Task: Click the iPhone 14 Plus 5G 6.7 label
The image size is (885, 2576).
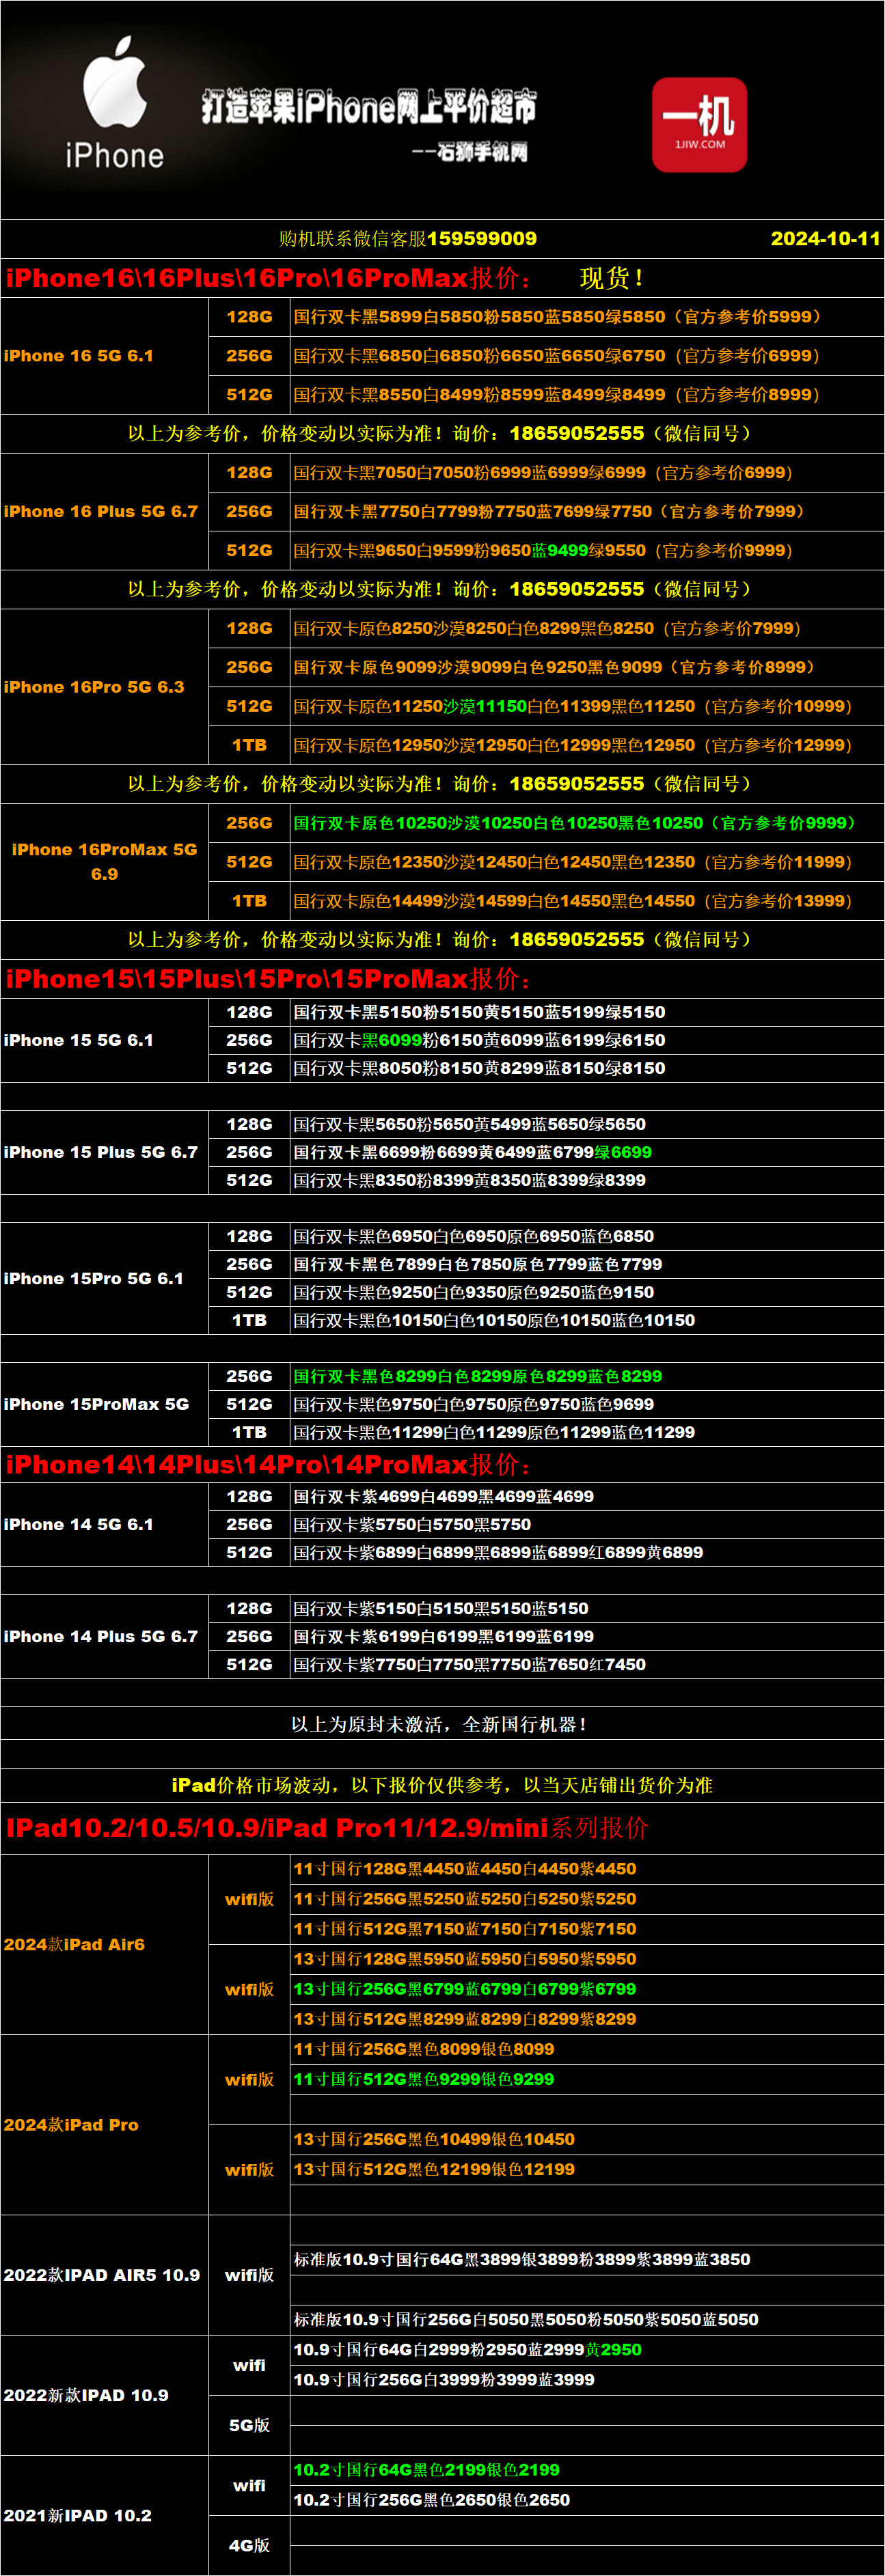Action: click(101, 1637)
